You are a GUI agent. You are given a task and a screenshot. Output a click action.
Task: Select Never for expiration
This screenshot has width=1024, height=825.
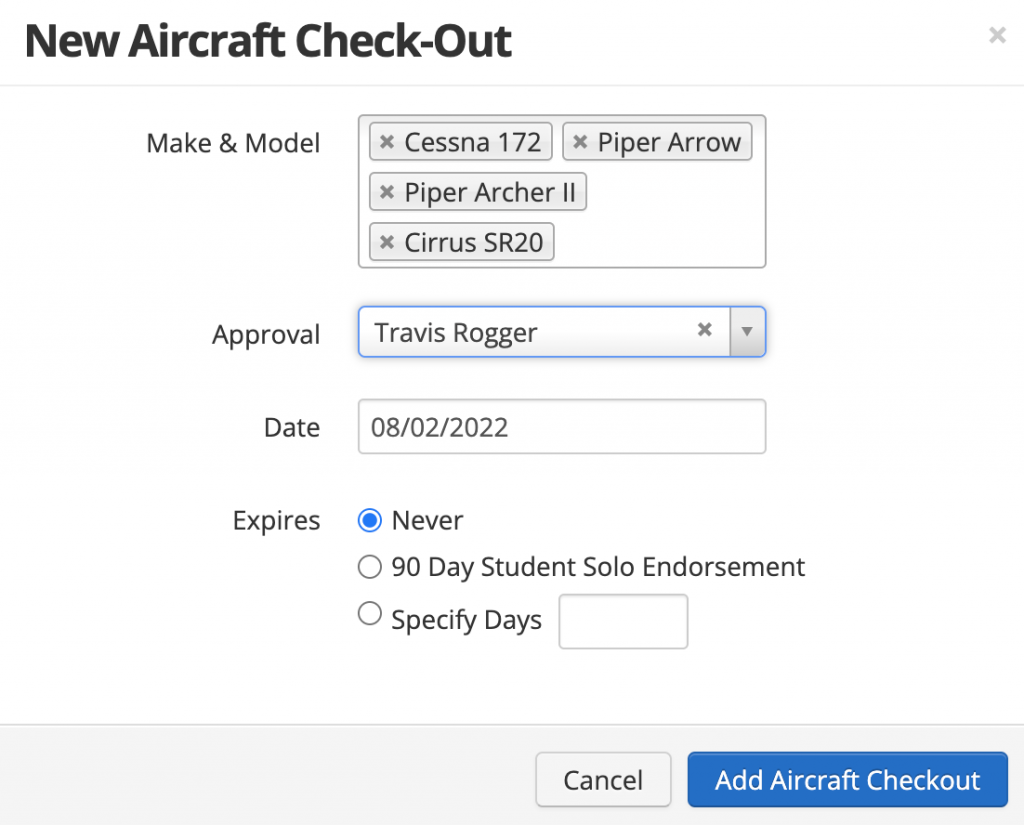pos(370,520)
